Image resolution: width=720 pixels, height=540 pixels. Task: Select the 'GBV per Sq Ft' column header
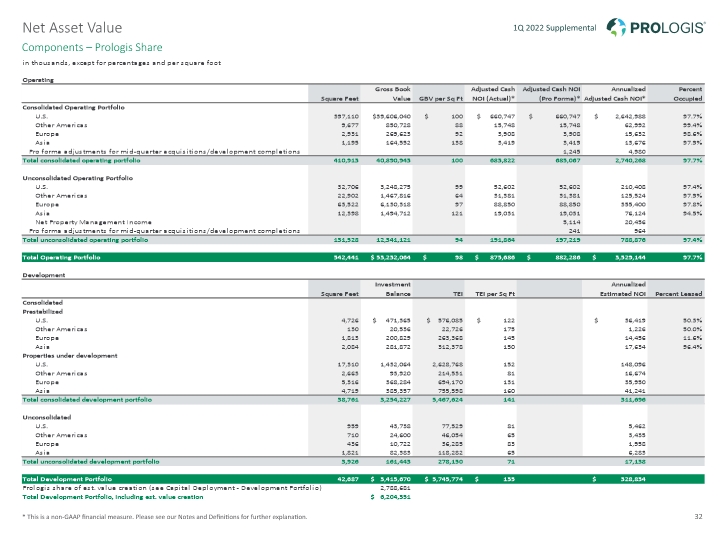tap(441, 99)
